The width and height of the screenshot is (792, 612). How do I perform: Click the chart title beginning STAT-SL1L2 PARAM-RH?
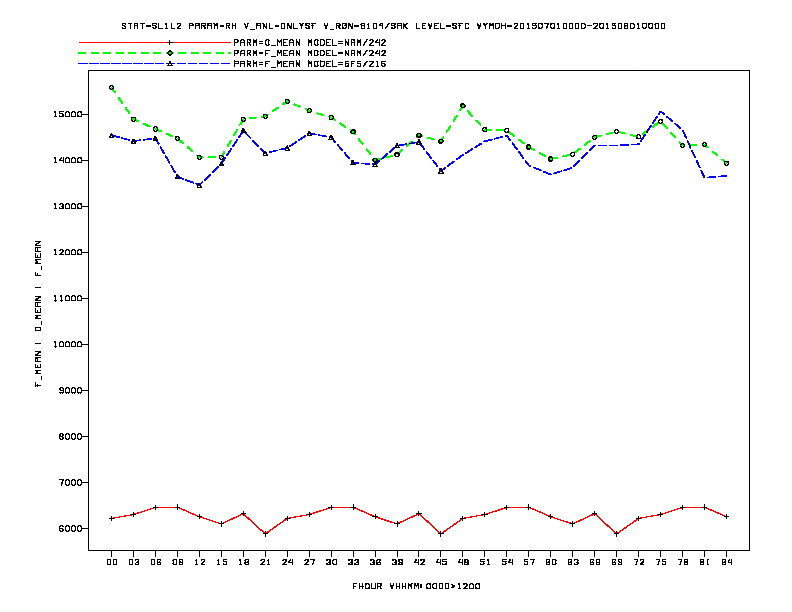click(393, 26)
